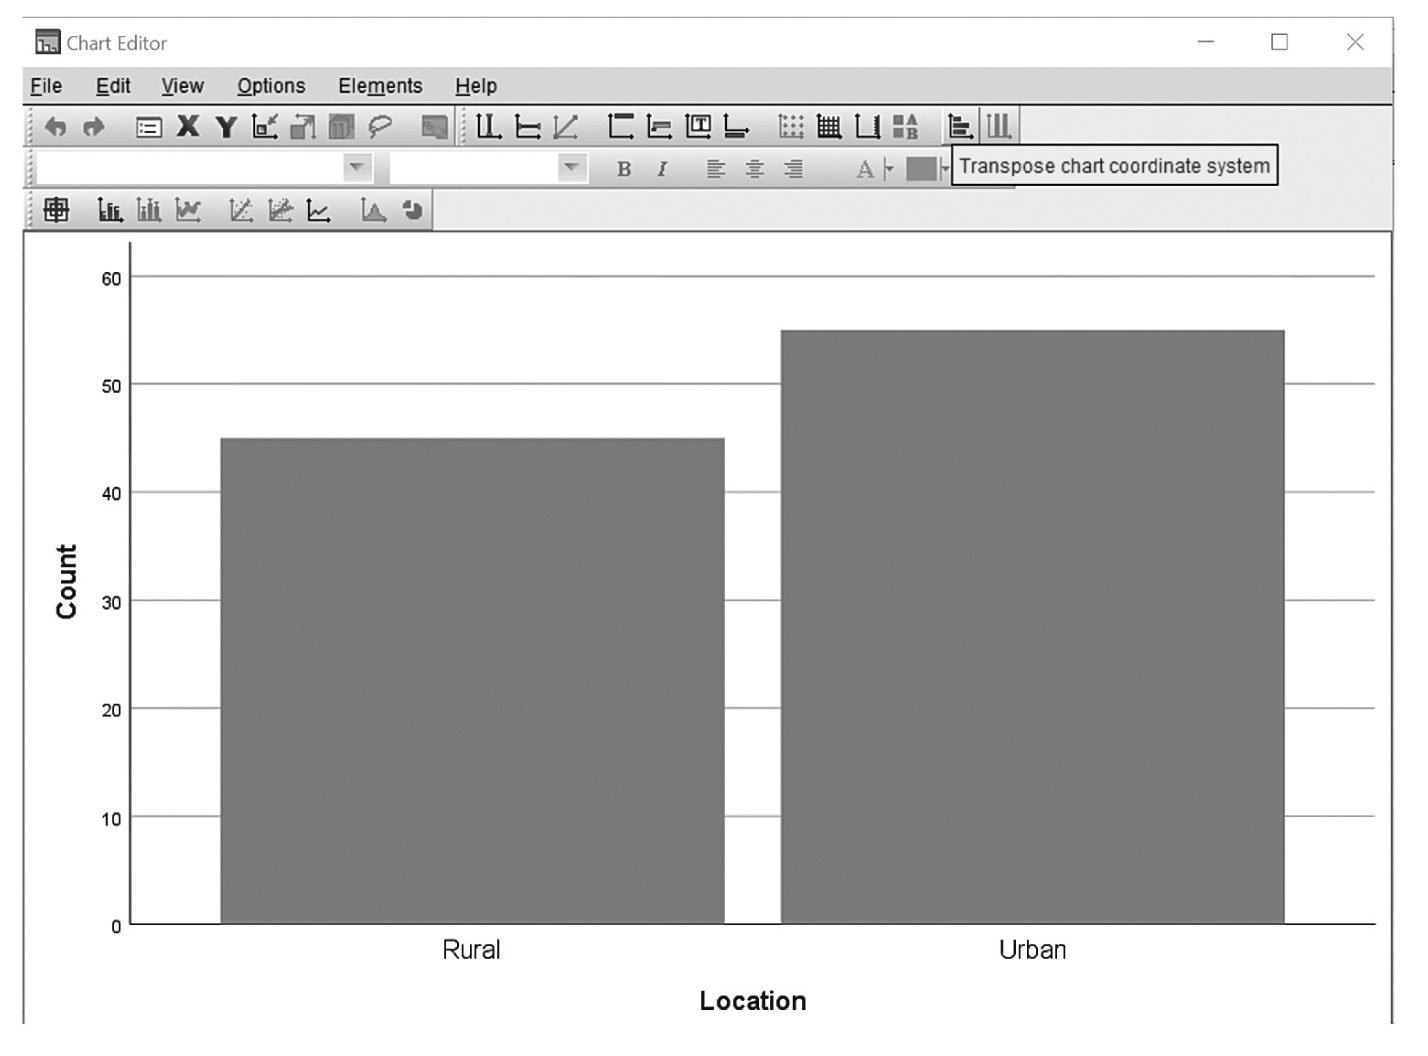Click the dotted gridlines icon
Screen dimensions: 1428x1056
(791, 126)
